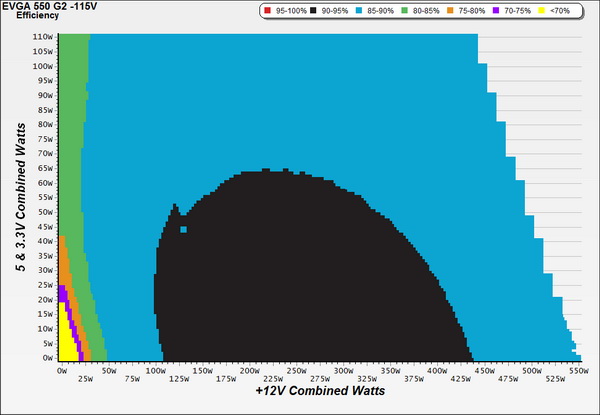Viewport: 600px width, 415px height.
Task: Click the '95-100%' legend label
Action: 291,11
